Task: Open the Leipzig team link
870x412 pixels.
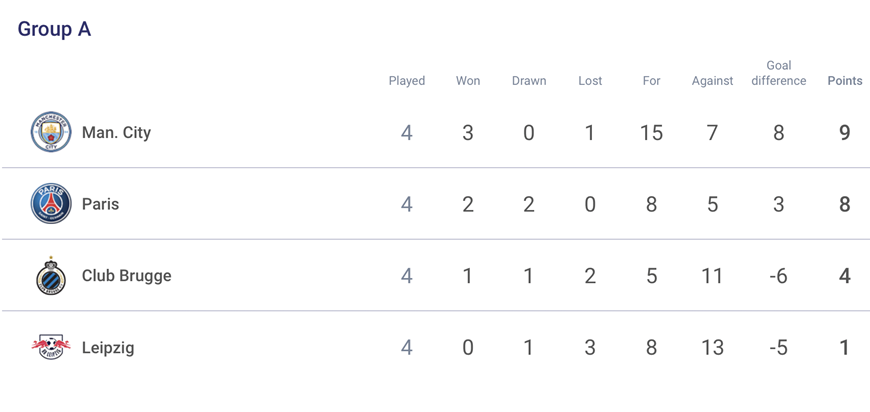Action: pyautogui.click(x=108, y=348)
